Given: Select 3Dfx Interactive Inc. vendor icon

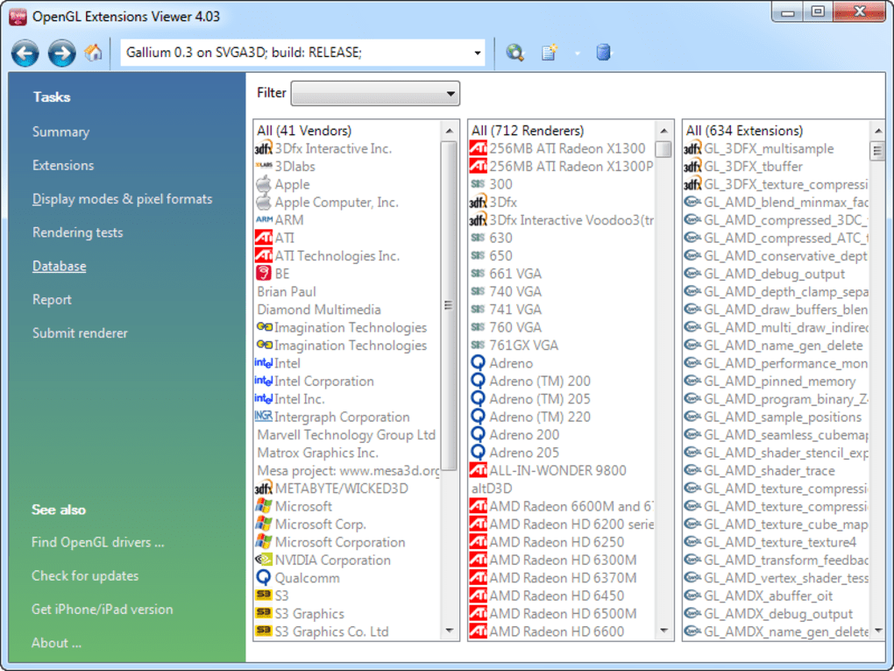Looking at the screenshot, I should (263, 149).
